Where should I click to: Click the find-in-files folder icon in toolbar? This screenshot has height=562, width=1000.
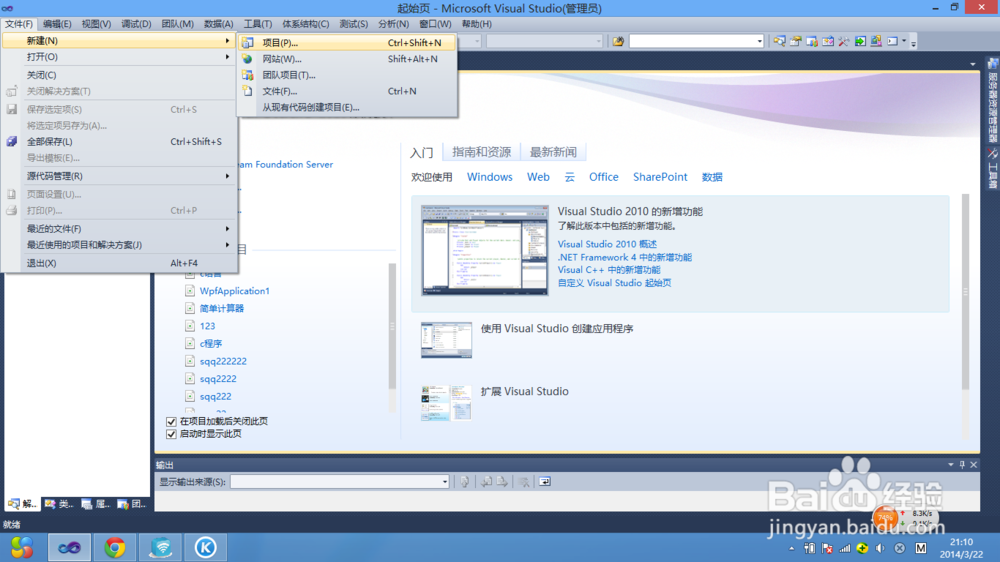click(618, 41)
